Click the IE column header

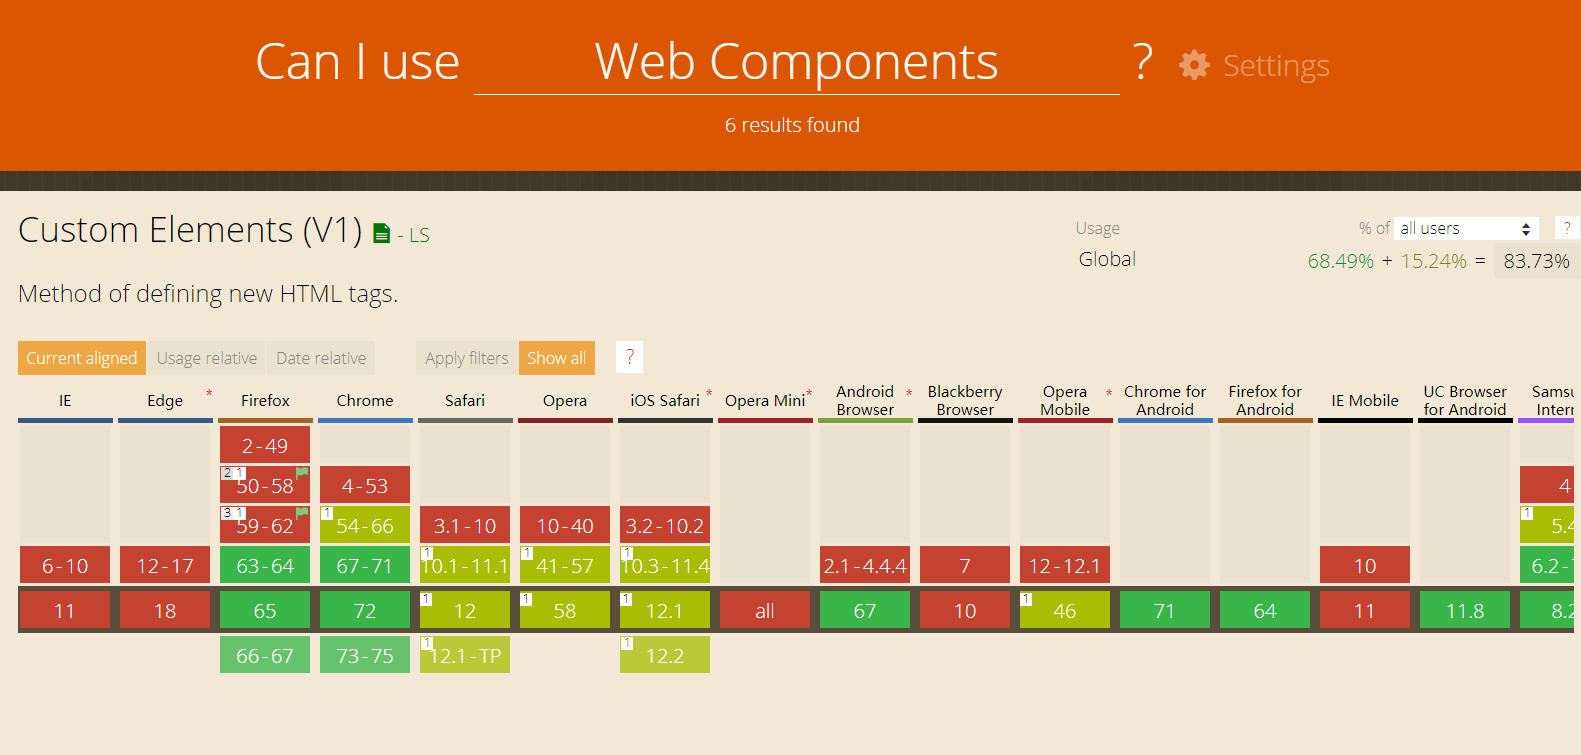(65, 400)
